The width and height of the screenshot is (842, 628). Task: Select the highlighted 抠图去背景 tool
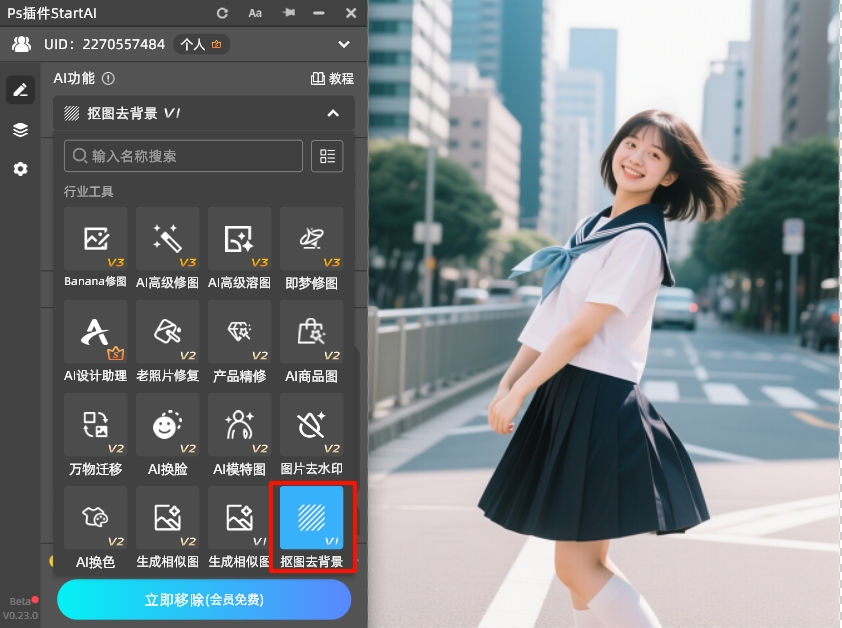point(311,520)
